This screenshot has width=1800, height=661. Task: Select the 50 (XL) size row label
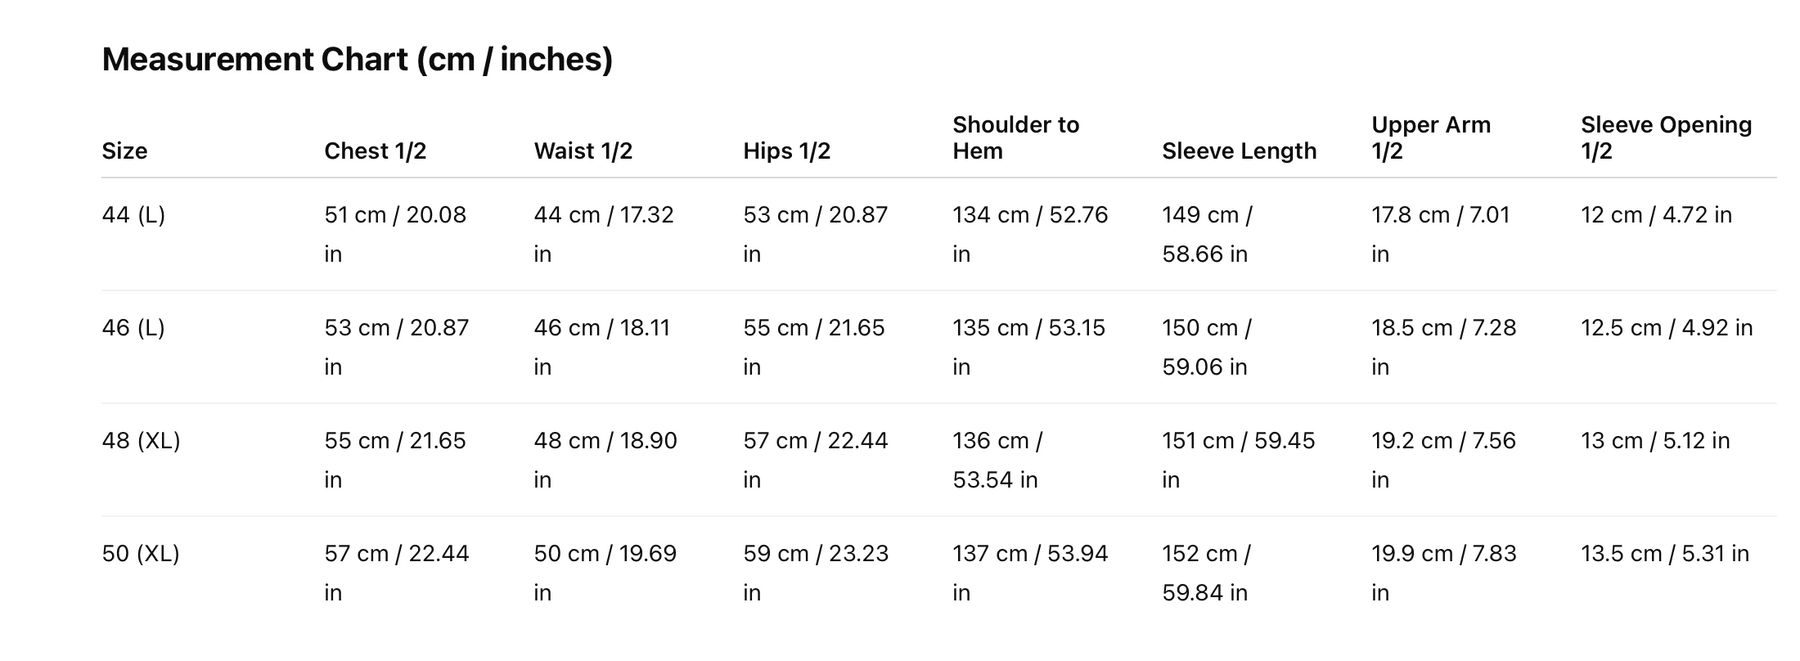click(141, 554)
